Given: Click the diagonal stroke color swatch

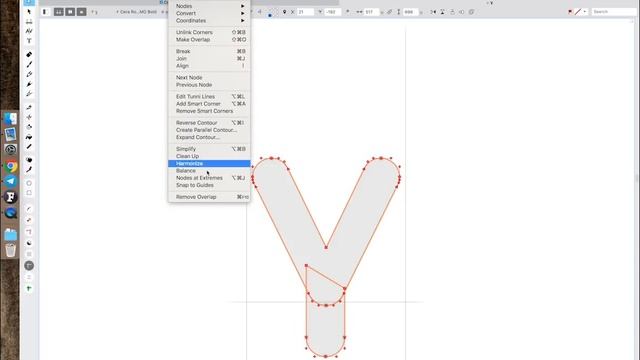Looking at the screenshot, I should pyautogui.click(x=578, y=12).
